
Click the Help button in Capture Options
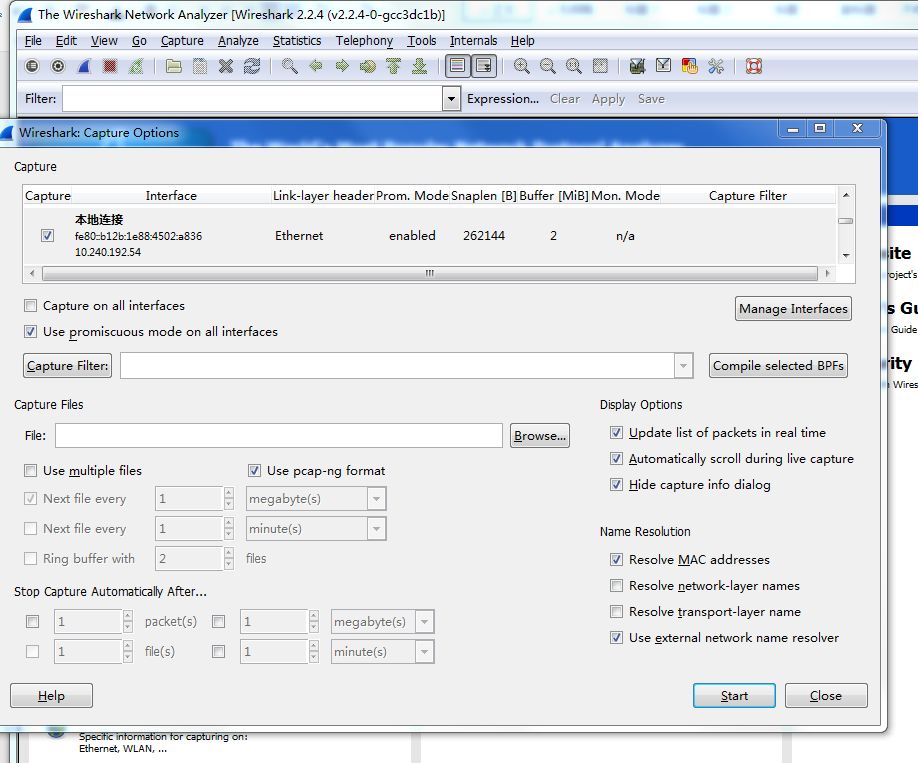pyautogui.click(x=52, y=696)
